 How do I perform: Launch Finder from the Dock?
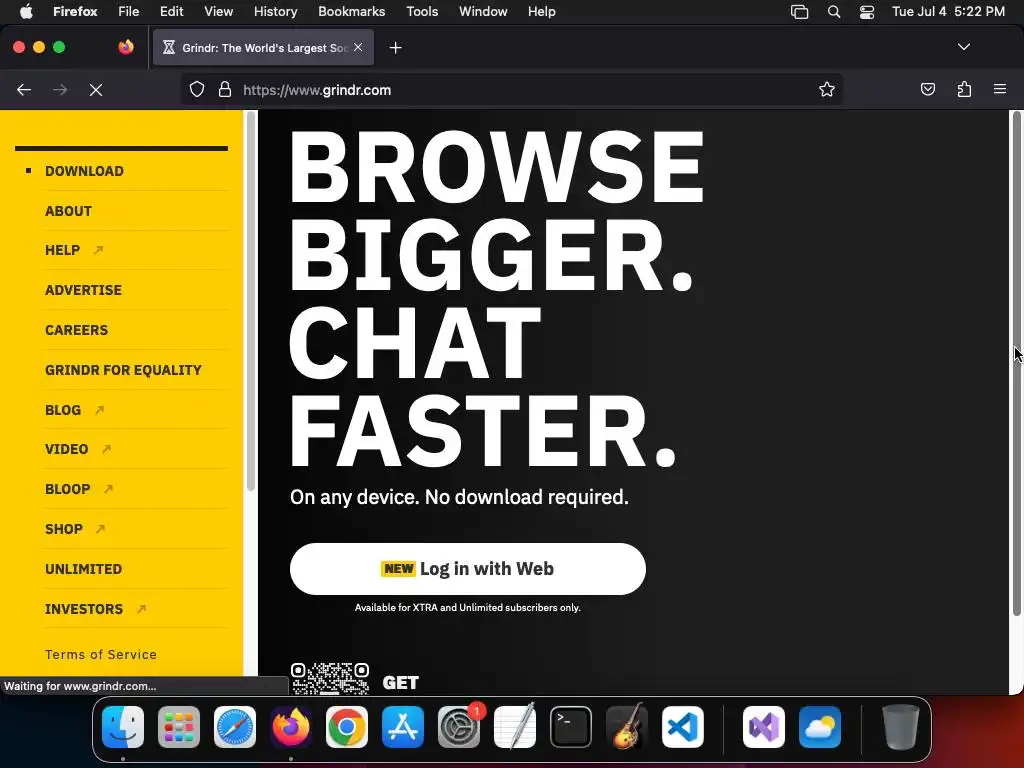click(123, 727)
